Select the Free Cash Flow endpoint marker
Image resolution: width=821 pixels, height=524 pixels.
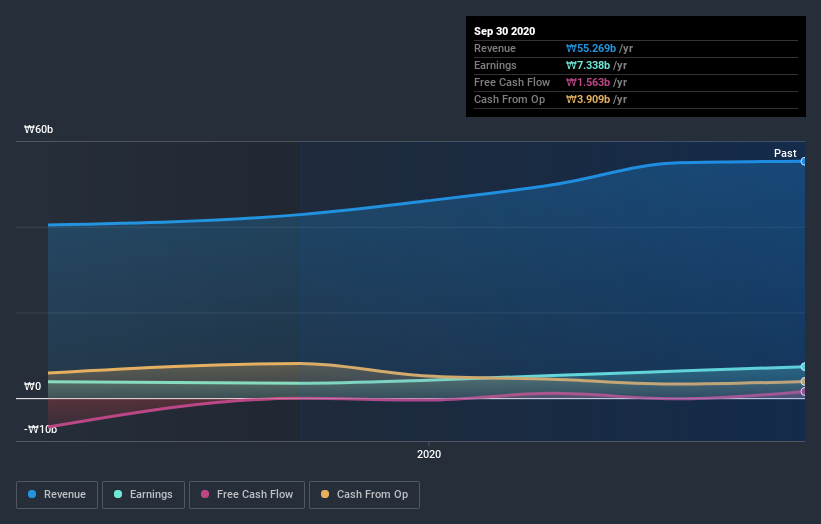(x=803, y=391)
